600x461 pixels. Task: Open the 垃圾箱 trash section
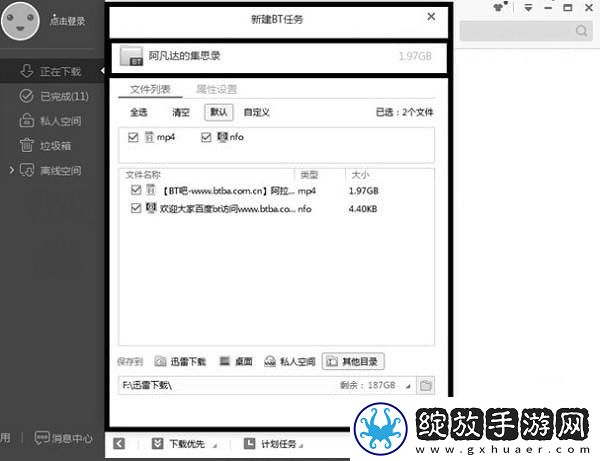pyautogui.click(x=45, y=146)
